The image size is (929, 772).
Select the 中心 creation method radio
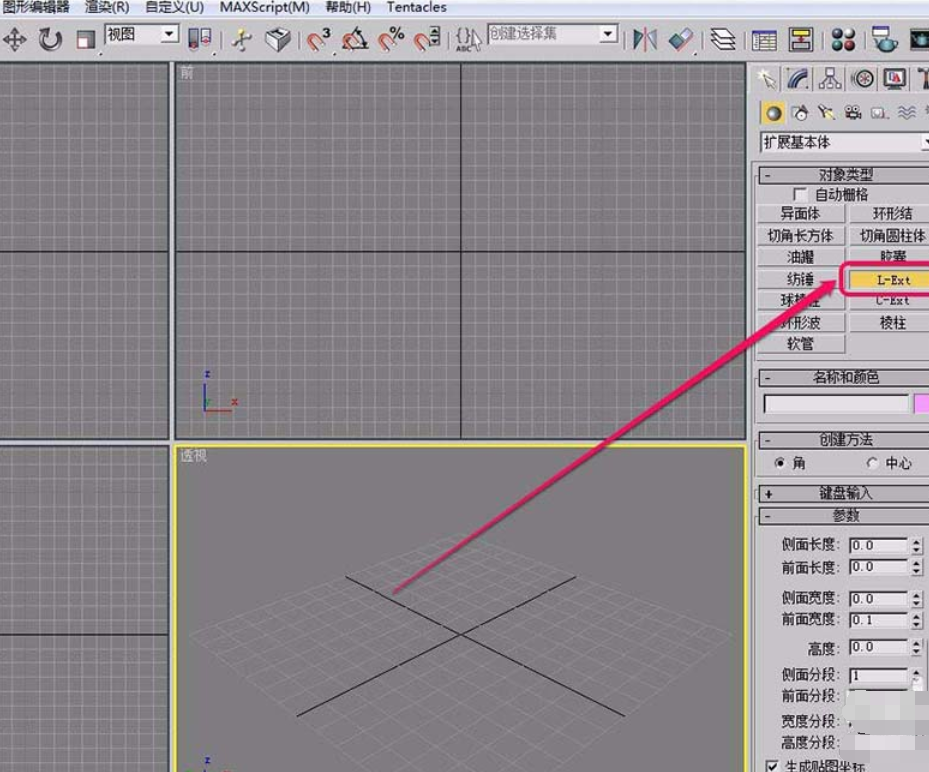point(872,463)
